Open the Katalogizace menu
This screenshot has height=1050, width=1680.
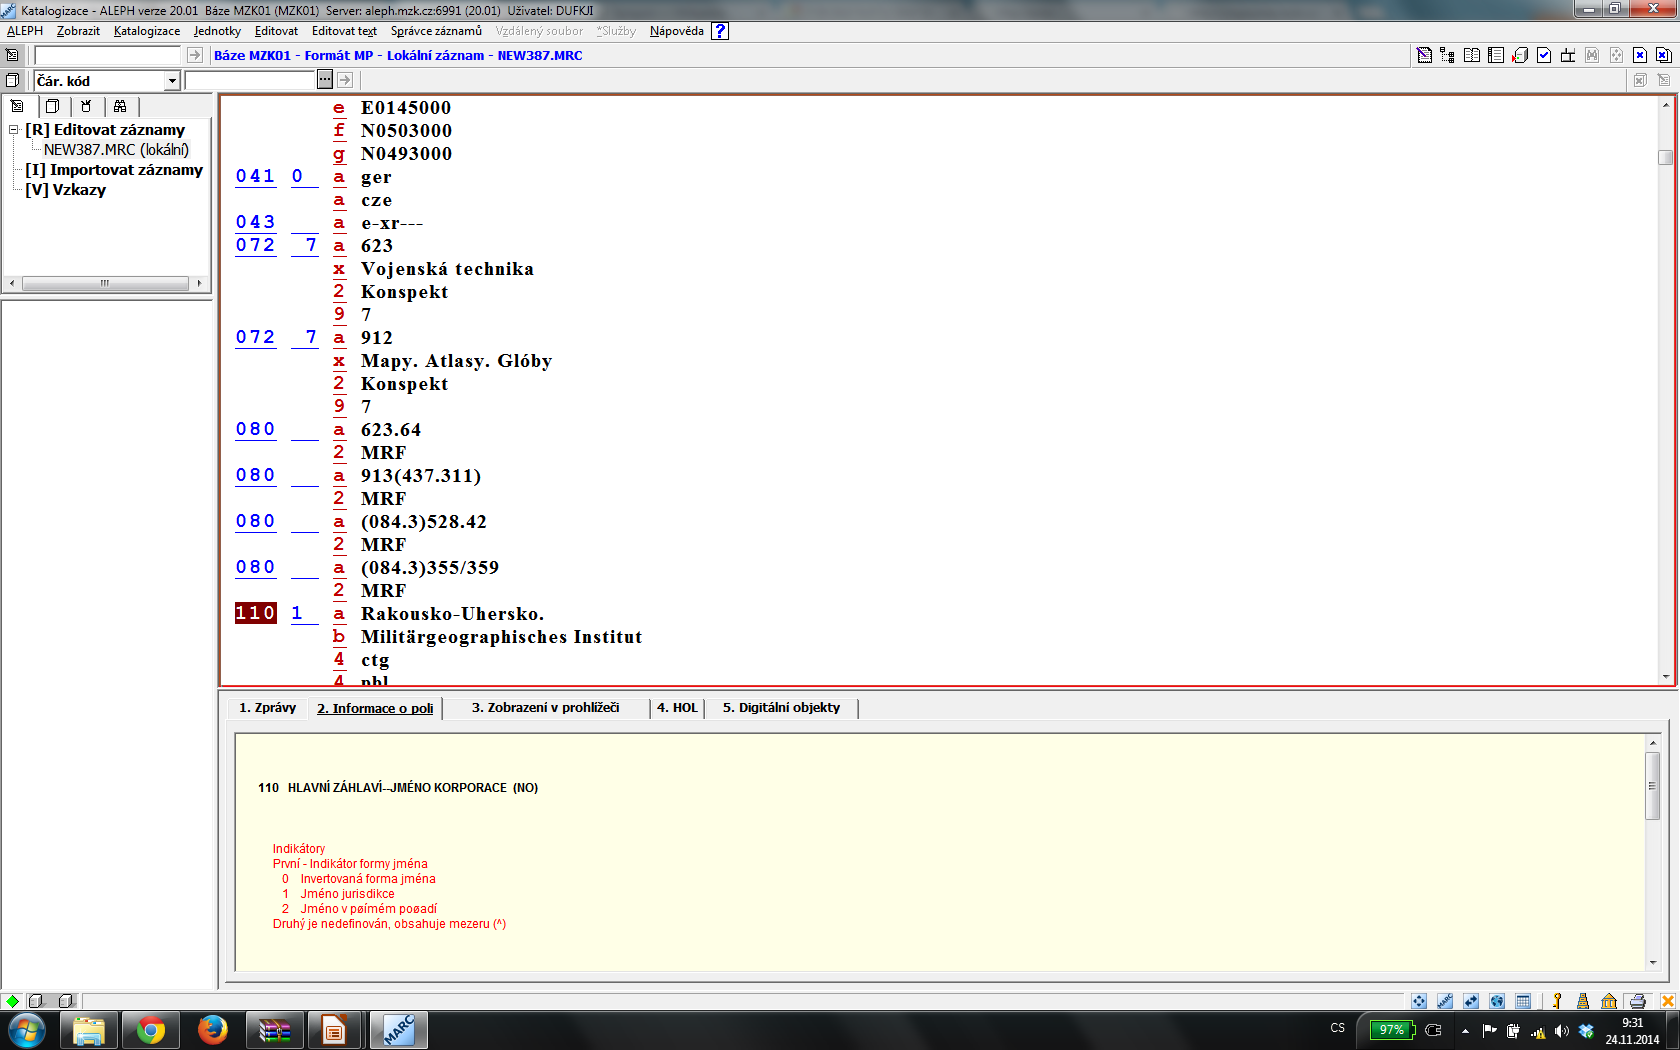147,31
